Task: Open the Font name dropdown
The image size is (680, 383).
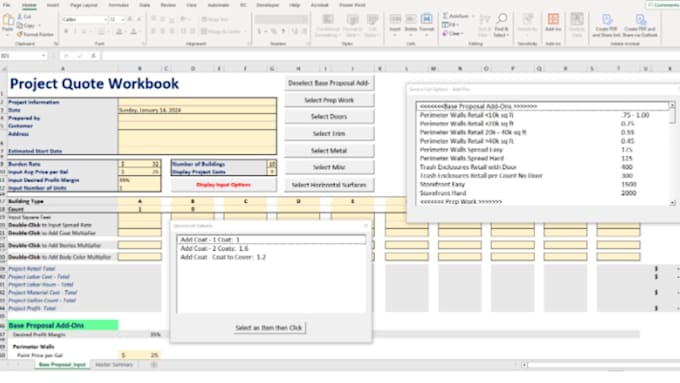Action: coord(105,20)
